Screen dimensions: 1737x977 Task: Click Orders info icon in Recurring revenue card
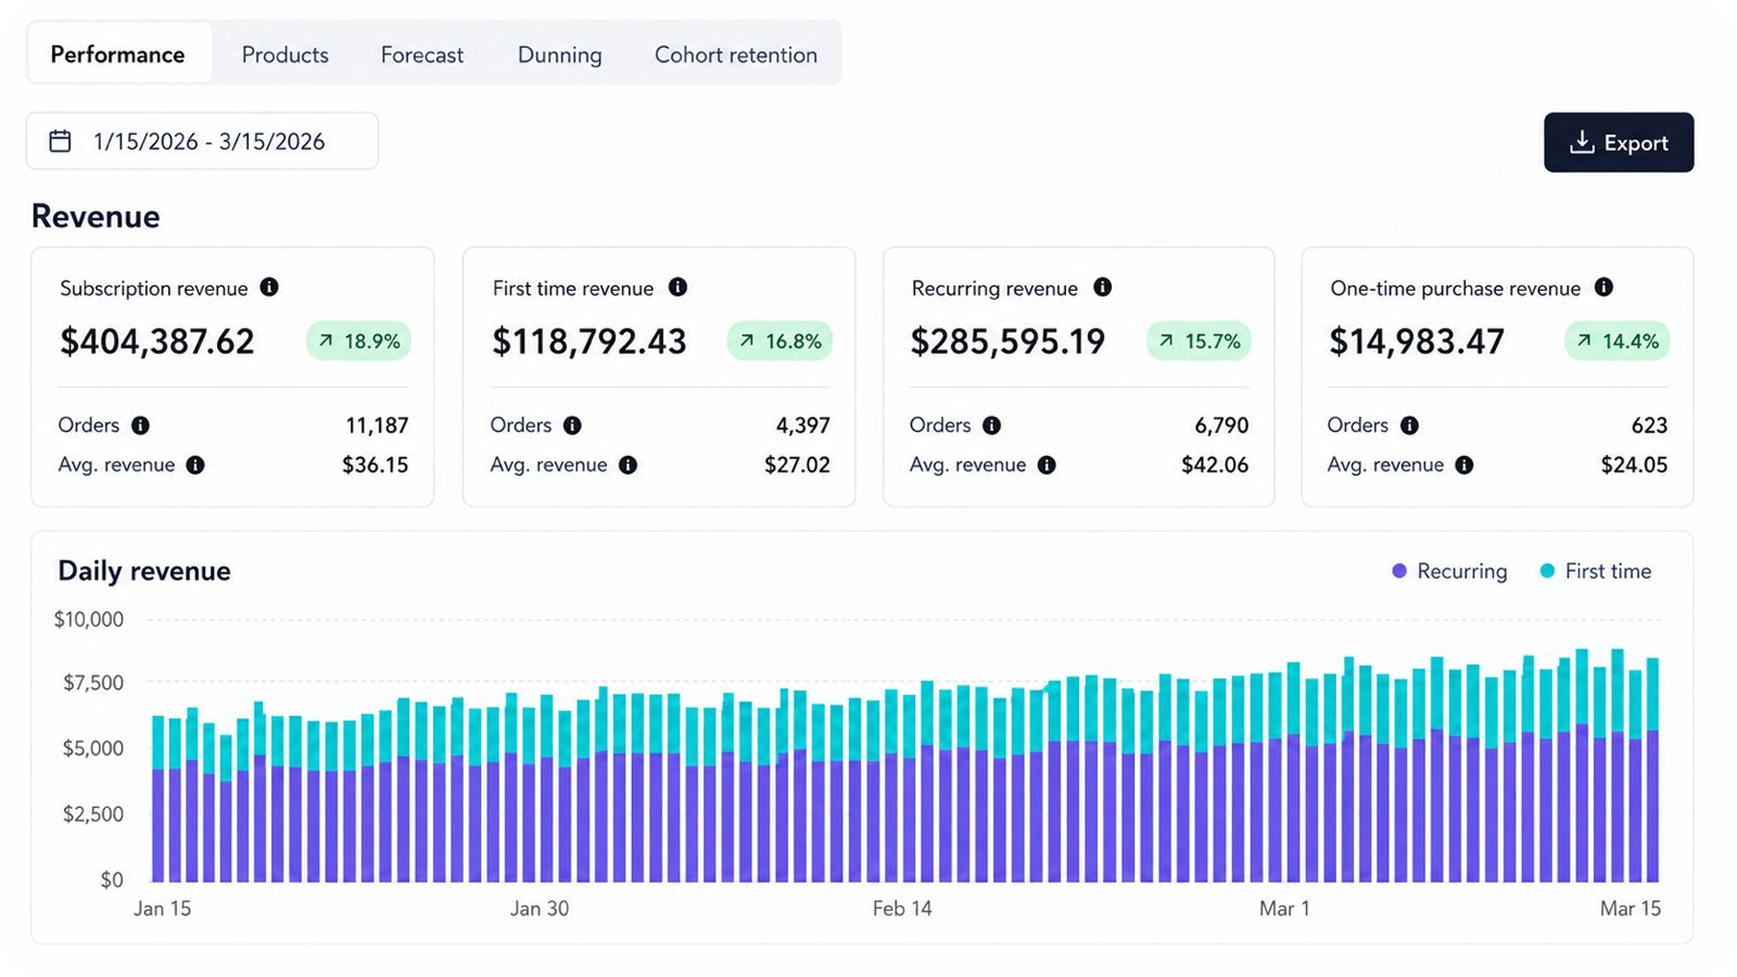click(x=992, y=425)
